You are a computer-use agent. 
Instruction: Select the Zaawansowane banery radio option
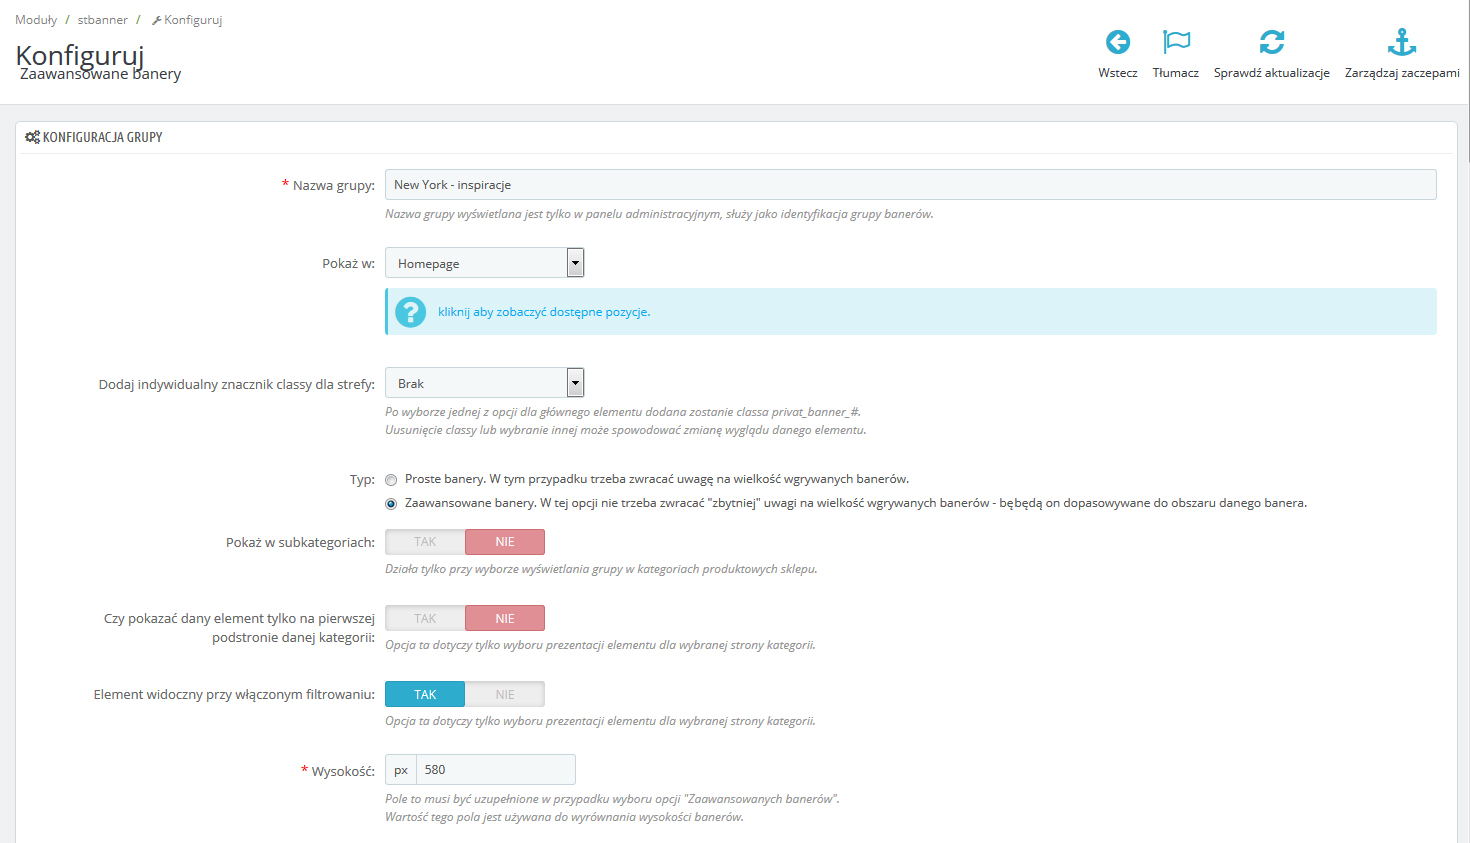click(391, 504)
